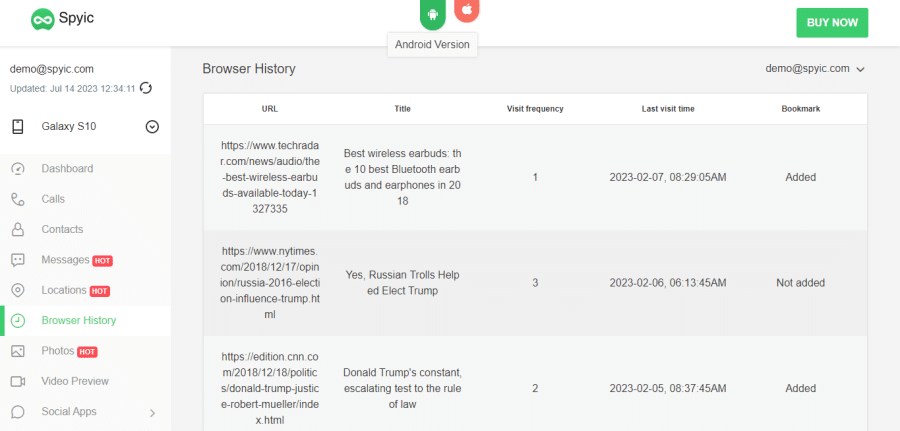Open the techradar wireless earbuds URL
The width and height of the screenshot is (900, 431).
coord(270,177)
